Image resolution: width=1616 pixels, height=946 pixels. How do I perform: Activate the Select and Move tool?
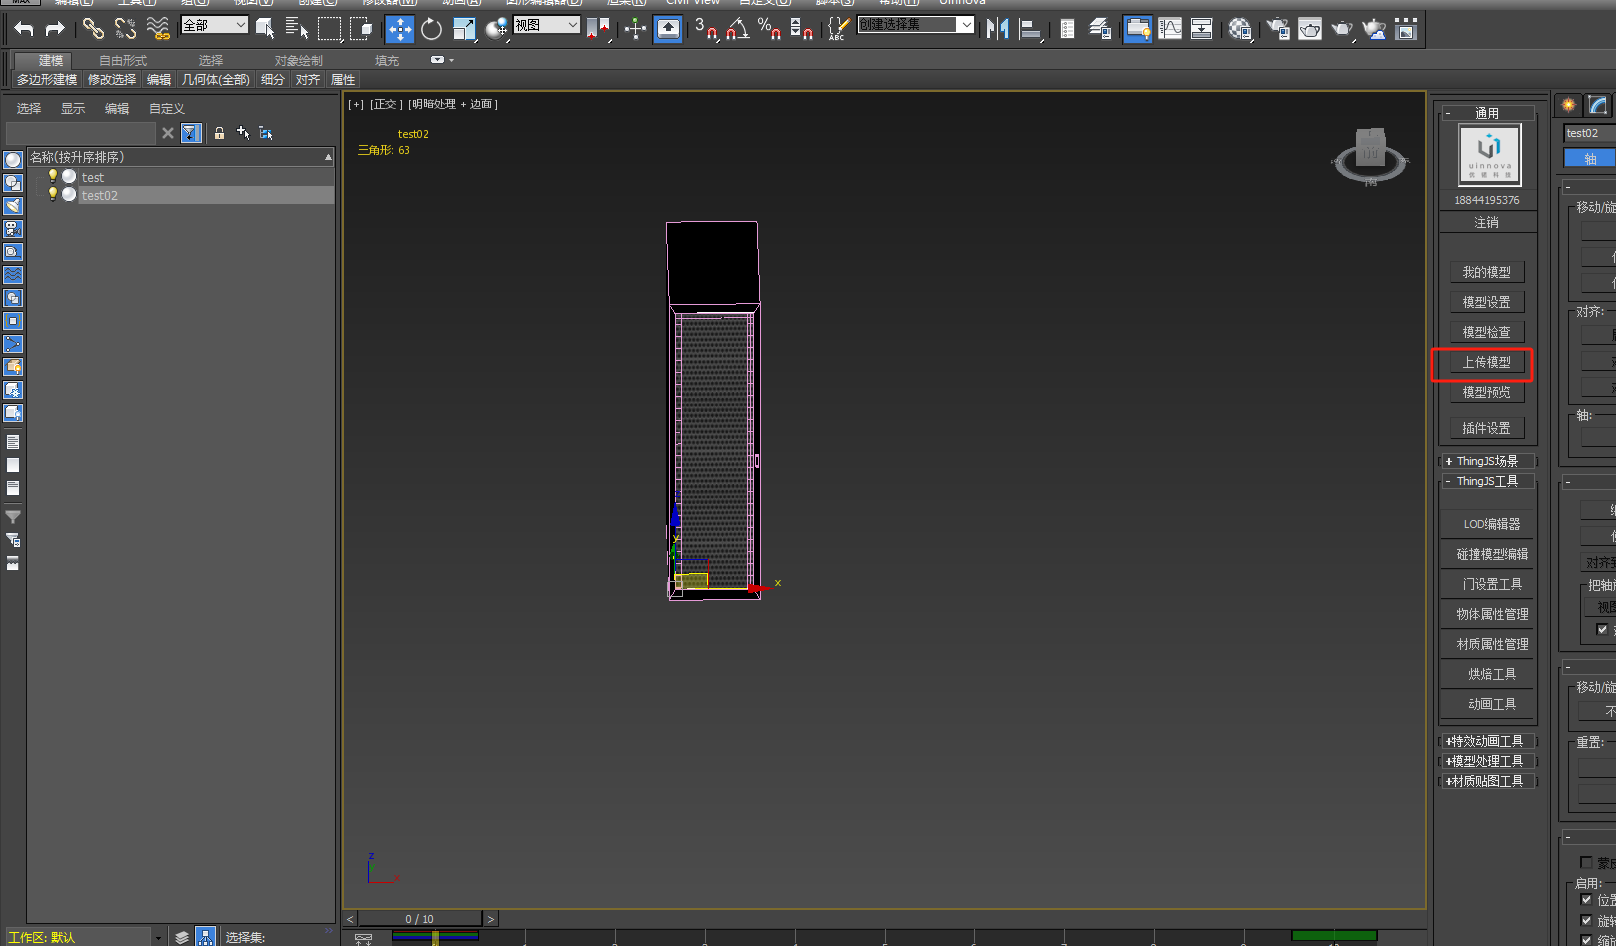(x=399, y=29)
